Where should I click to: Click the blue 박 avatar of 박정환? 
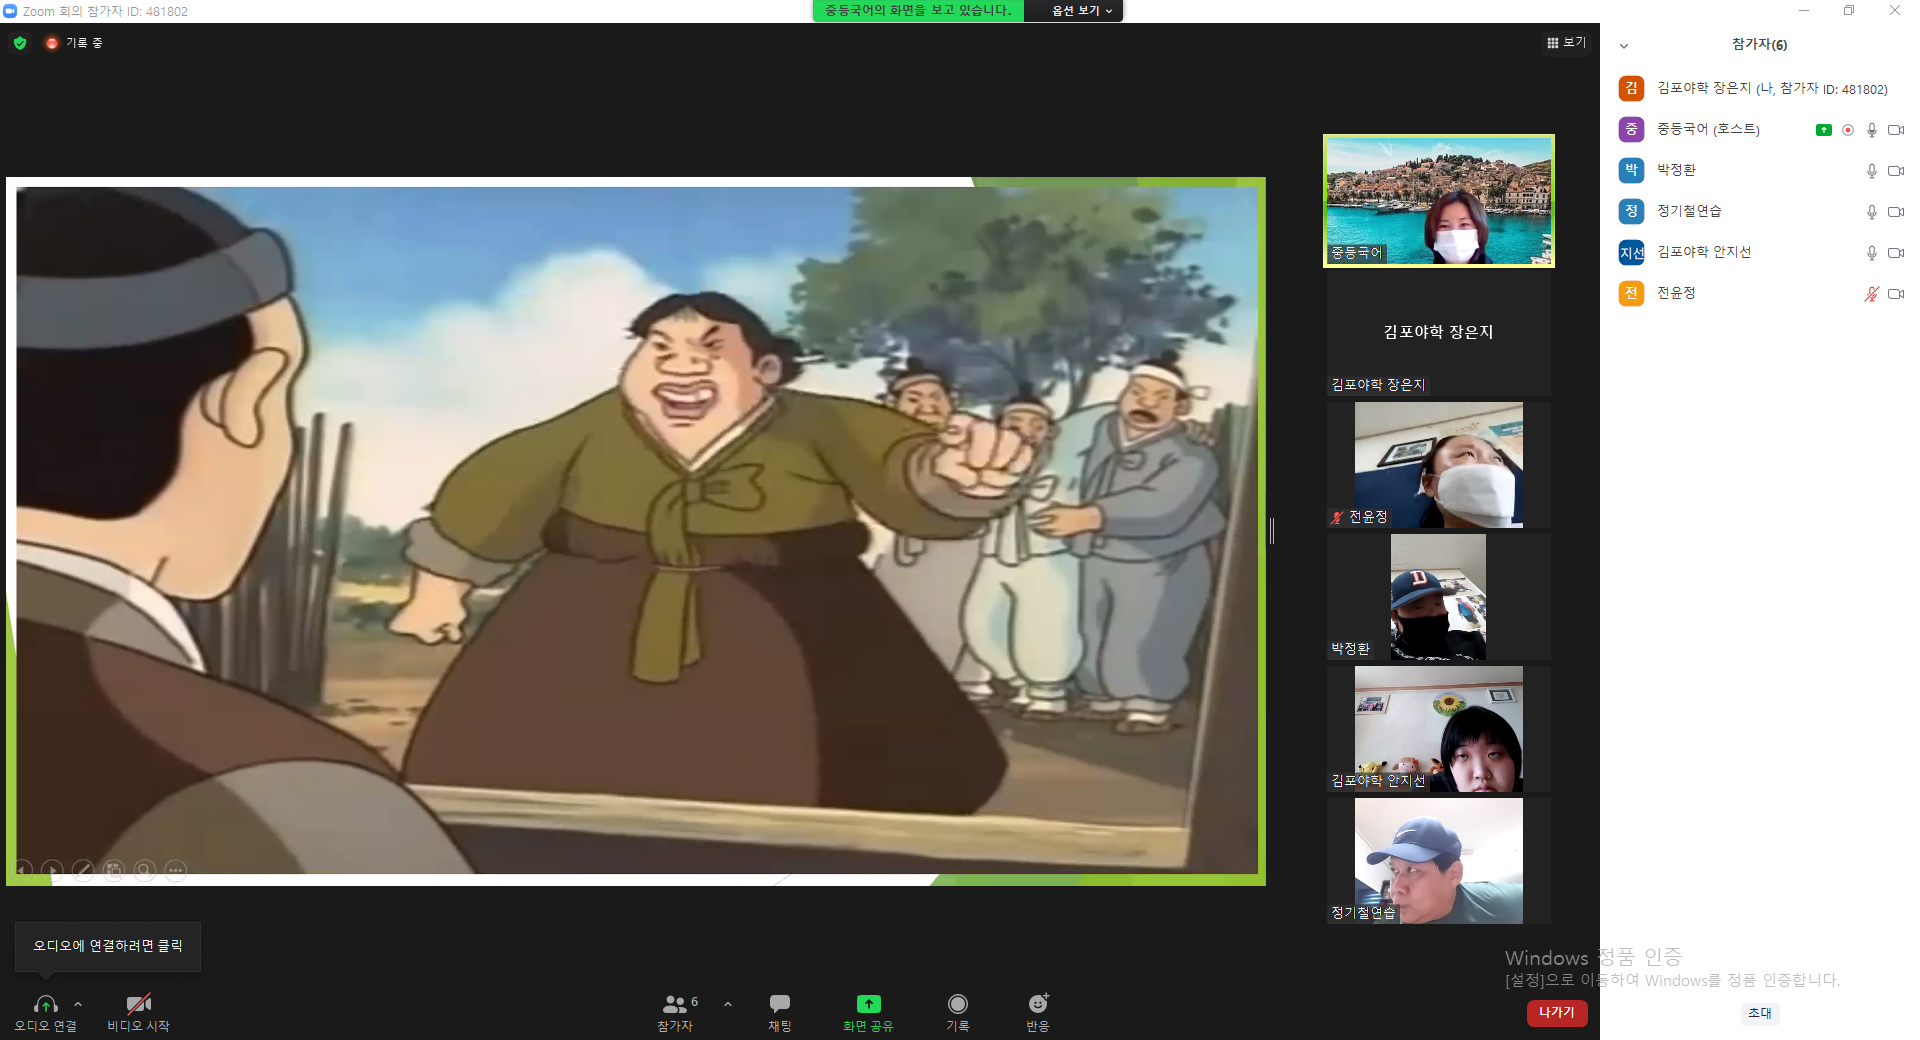tap(1631, 170)
